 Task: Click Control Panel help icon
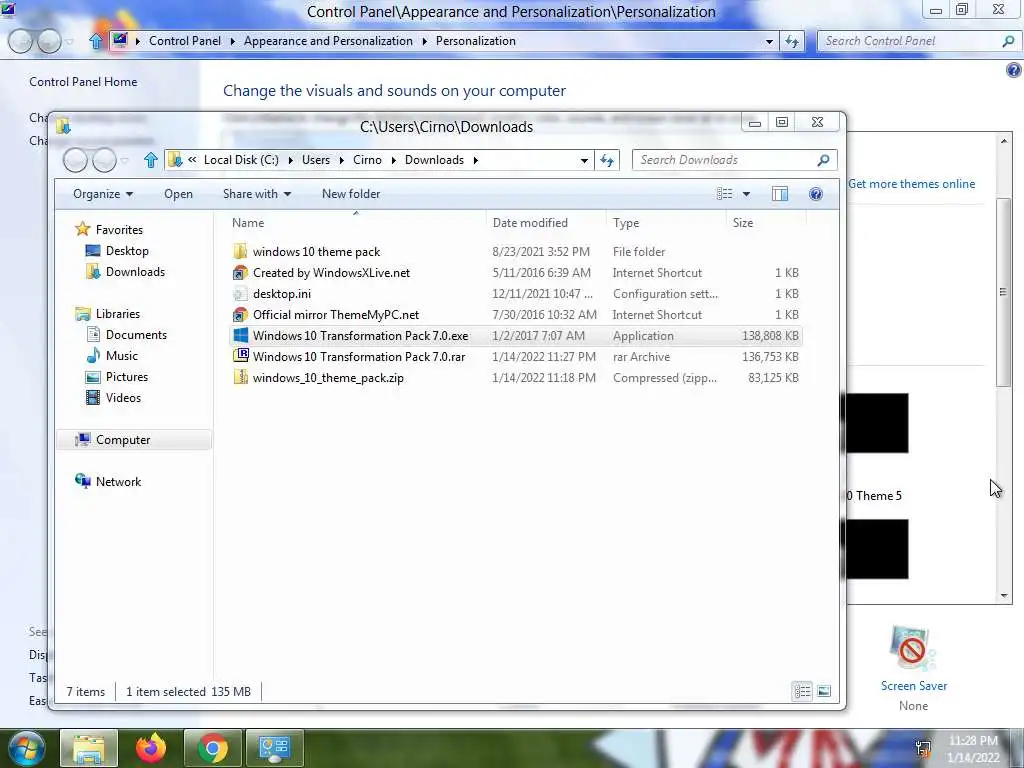click(x=1014, y=70)
